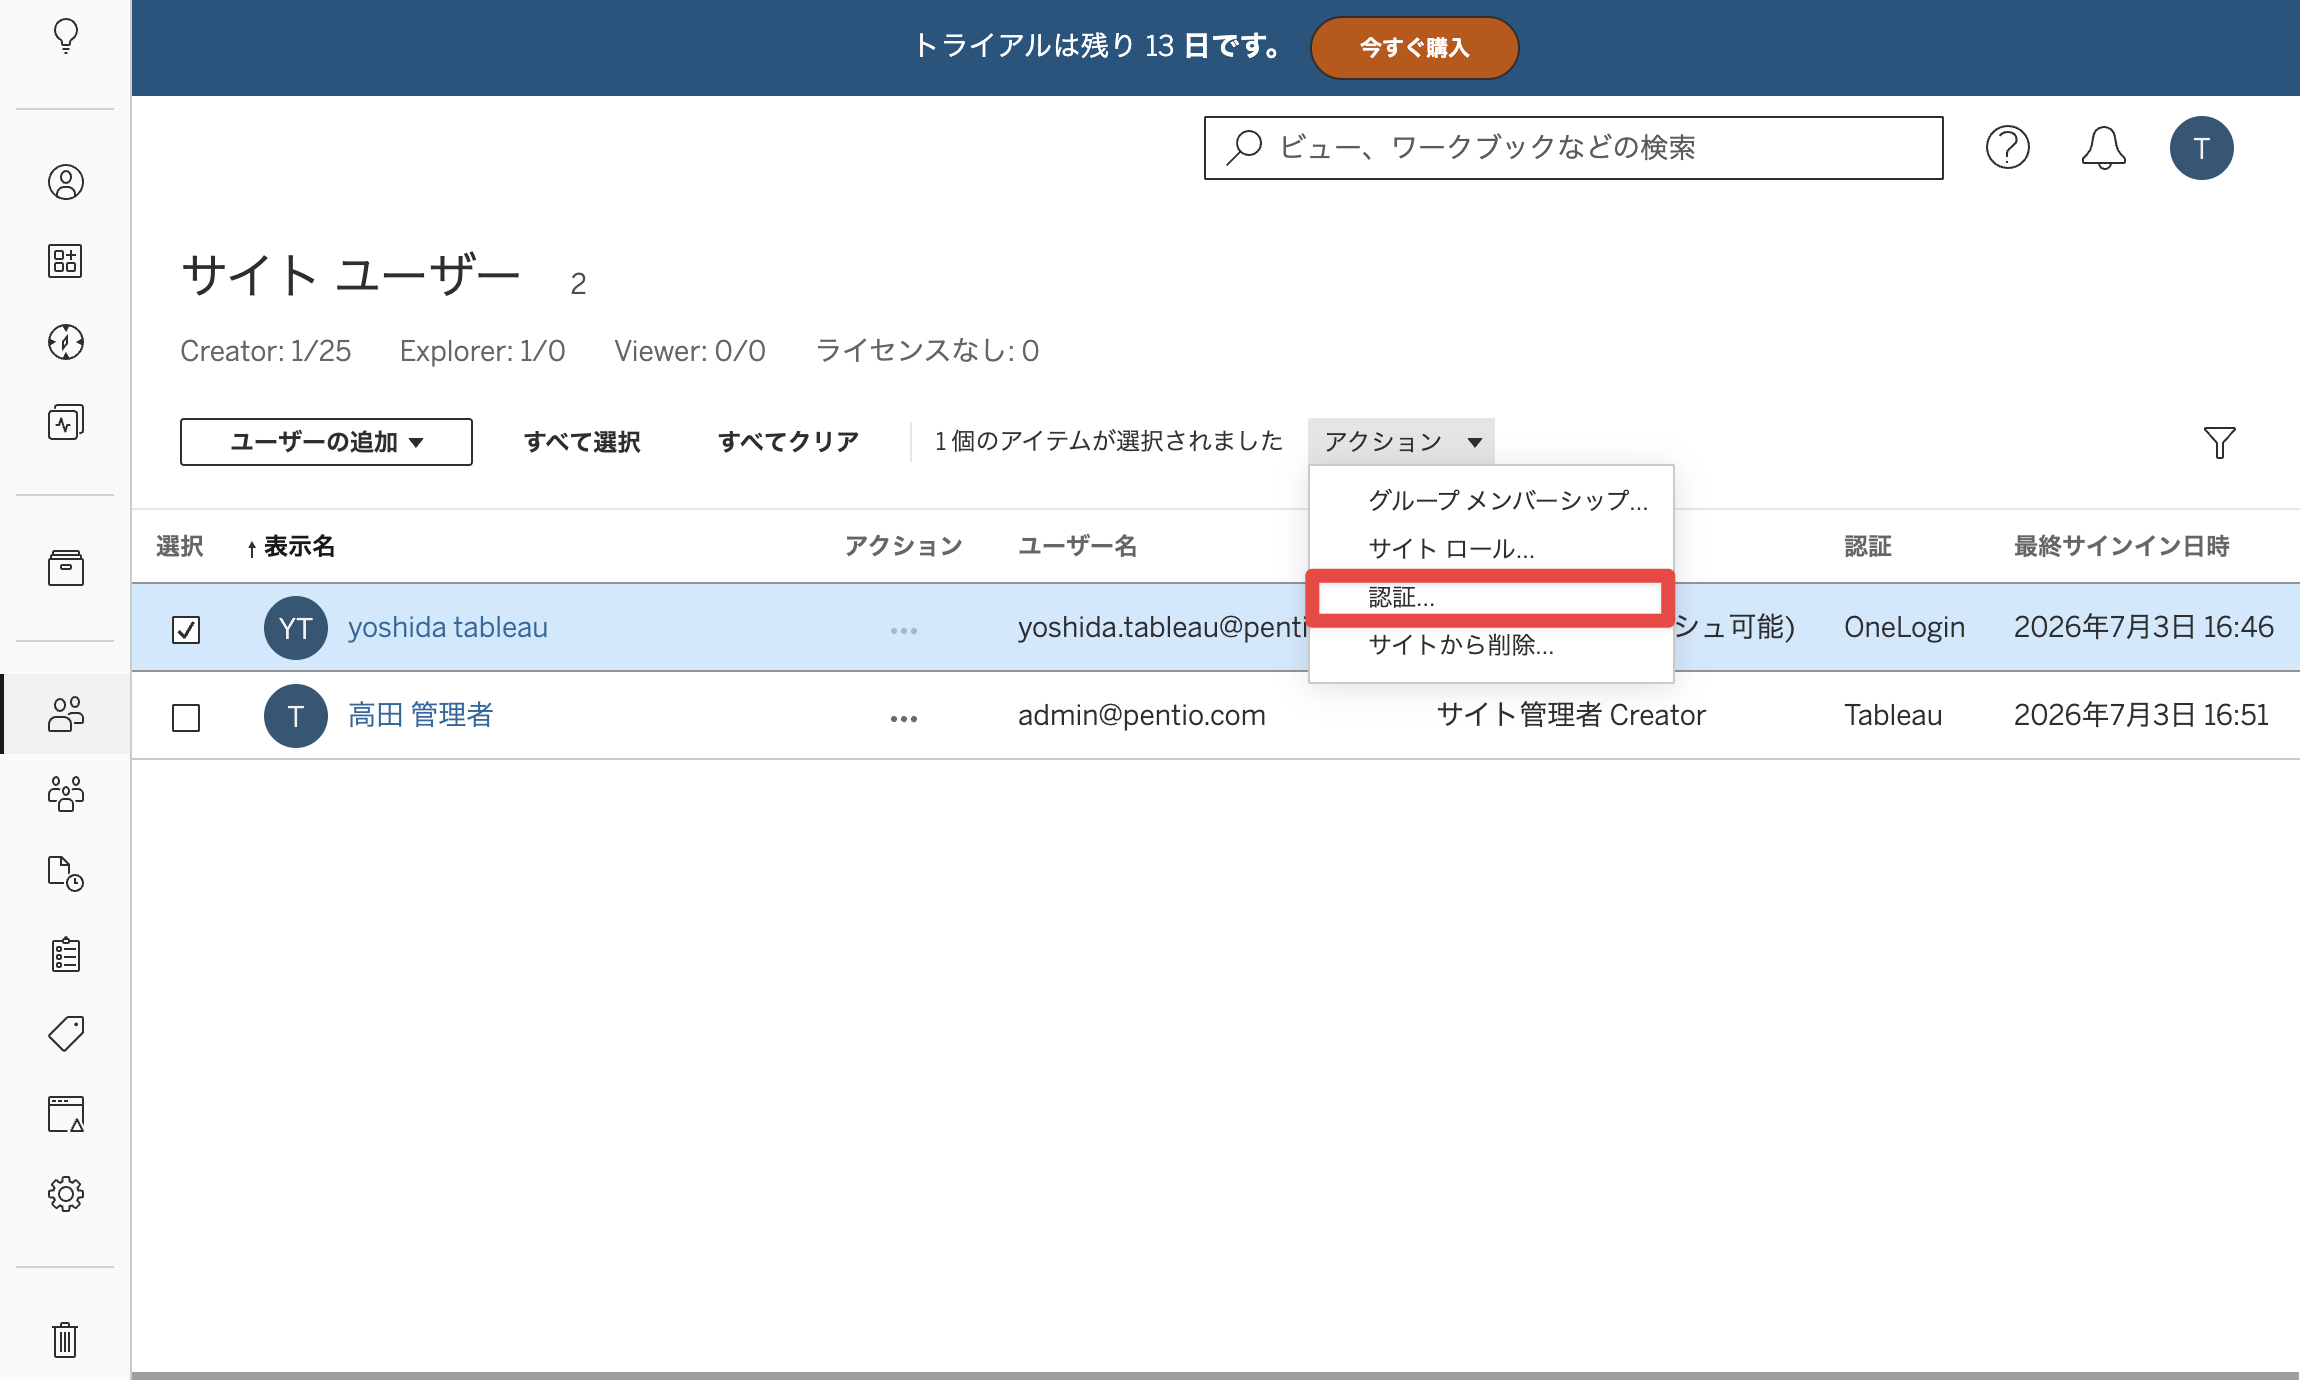Open the Schedules document-clock icon in the sidebar
Screen dimensions: 2300x1380
click(66, 874)
